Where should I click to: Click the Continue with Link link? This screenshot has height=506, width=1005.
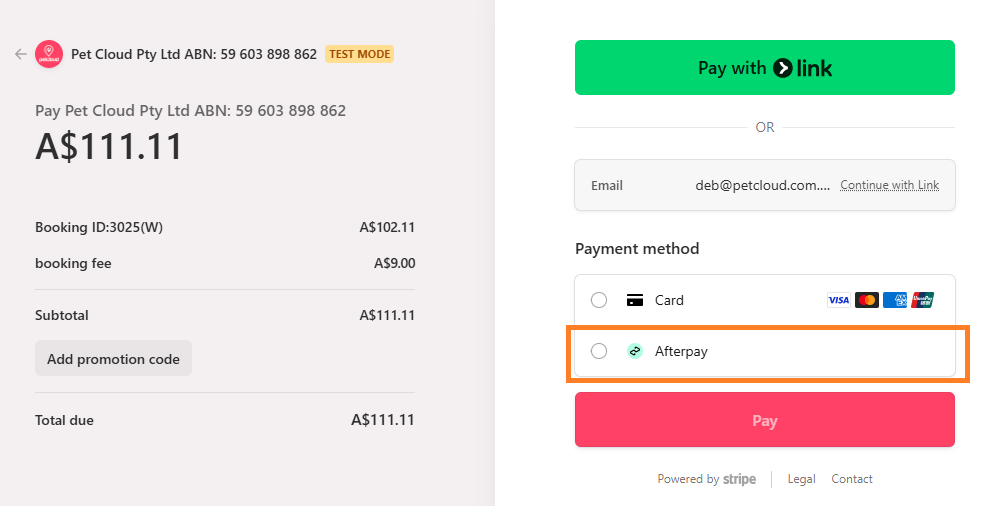tap(889, 185)
